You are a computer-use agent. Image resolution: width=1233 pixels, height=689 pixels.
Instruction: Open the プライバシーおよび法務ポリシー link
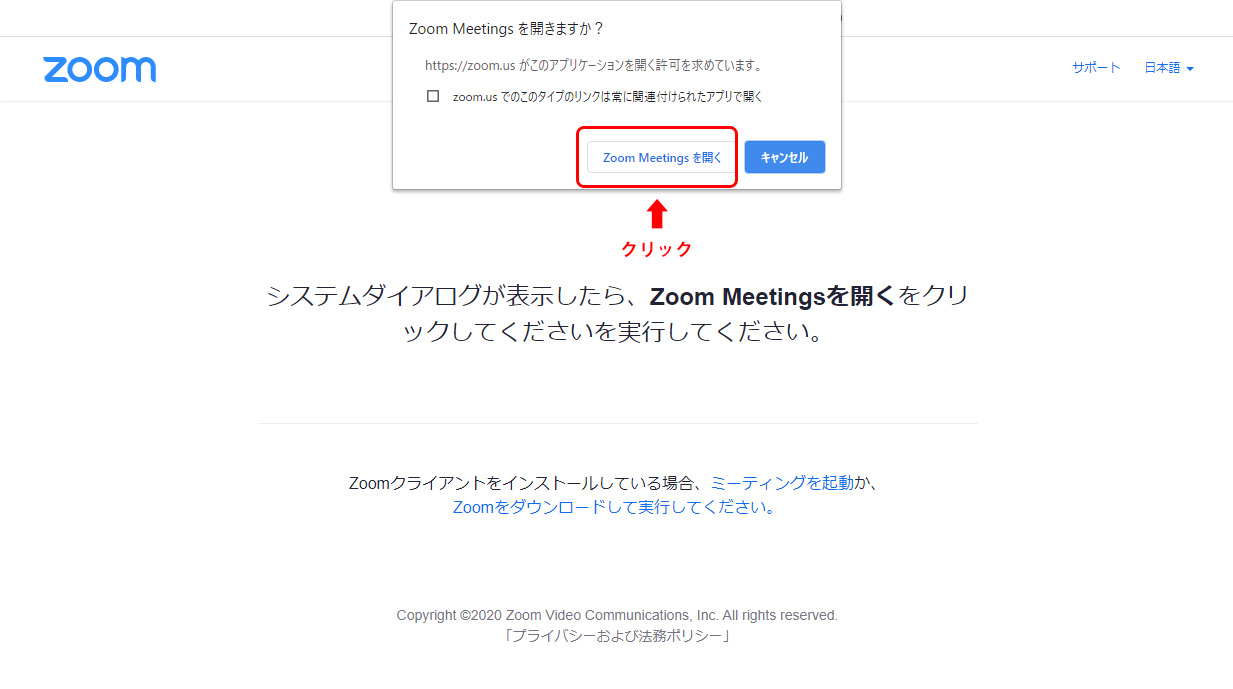pyautogui.click(x=617, y=636)
